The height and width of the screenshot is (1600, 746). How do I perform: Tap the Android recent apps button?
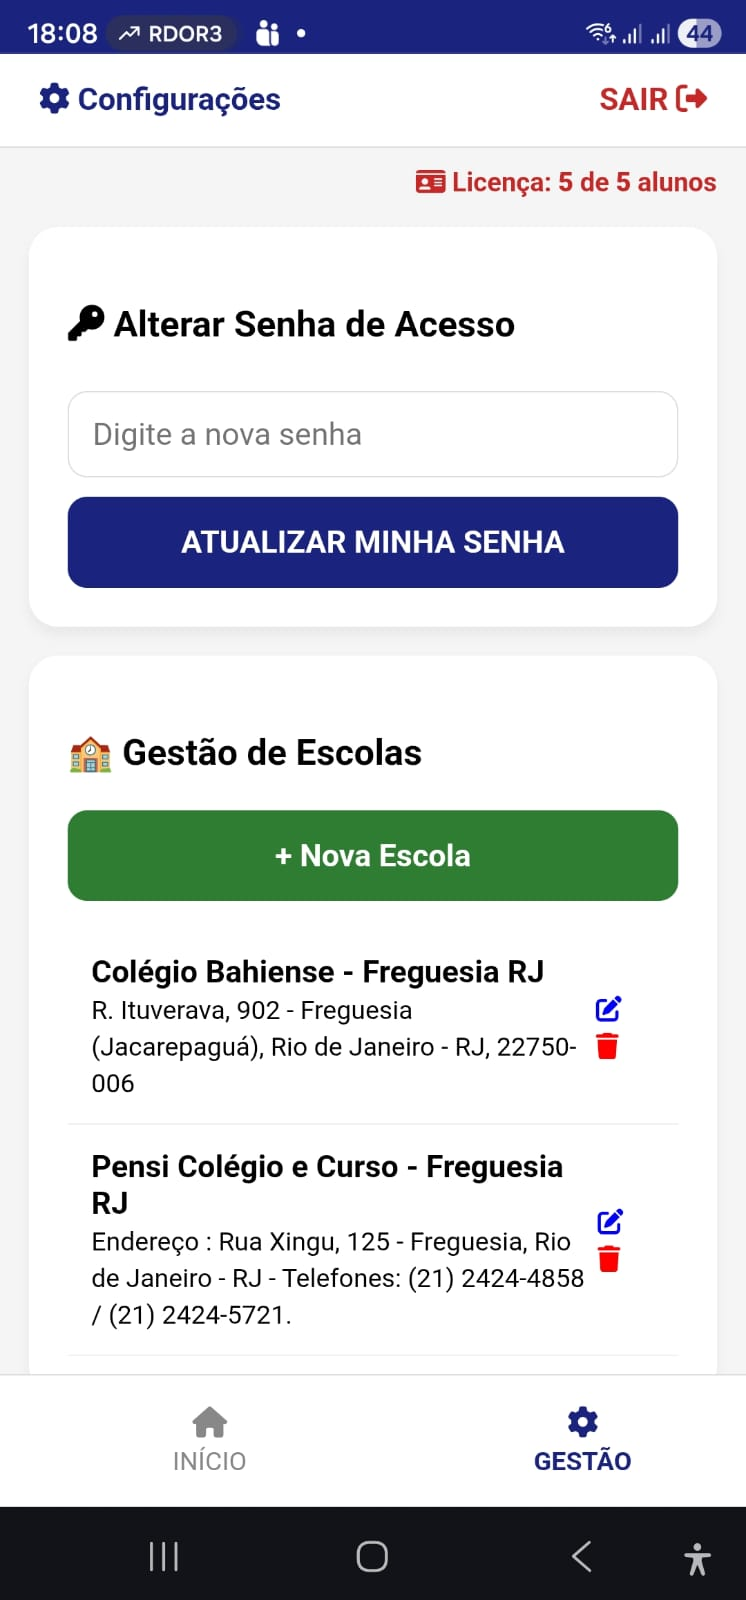[x=163, y=1556]
